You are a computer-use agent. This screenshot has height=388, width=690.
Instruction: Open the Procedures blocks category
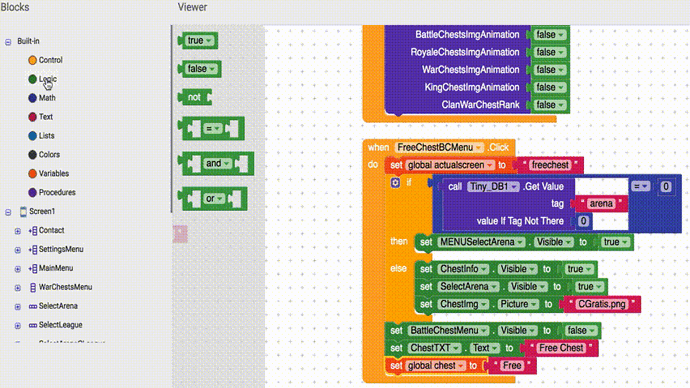pyautogui.click(x=52, y=192)
